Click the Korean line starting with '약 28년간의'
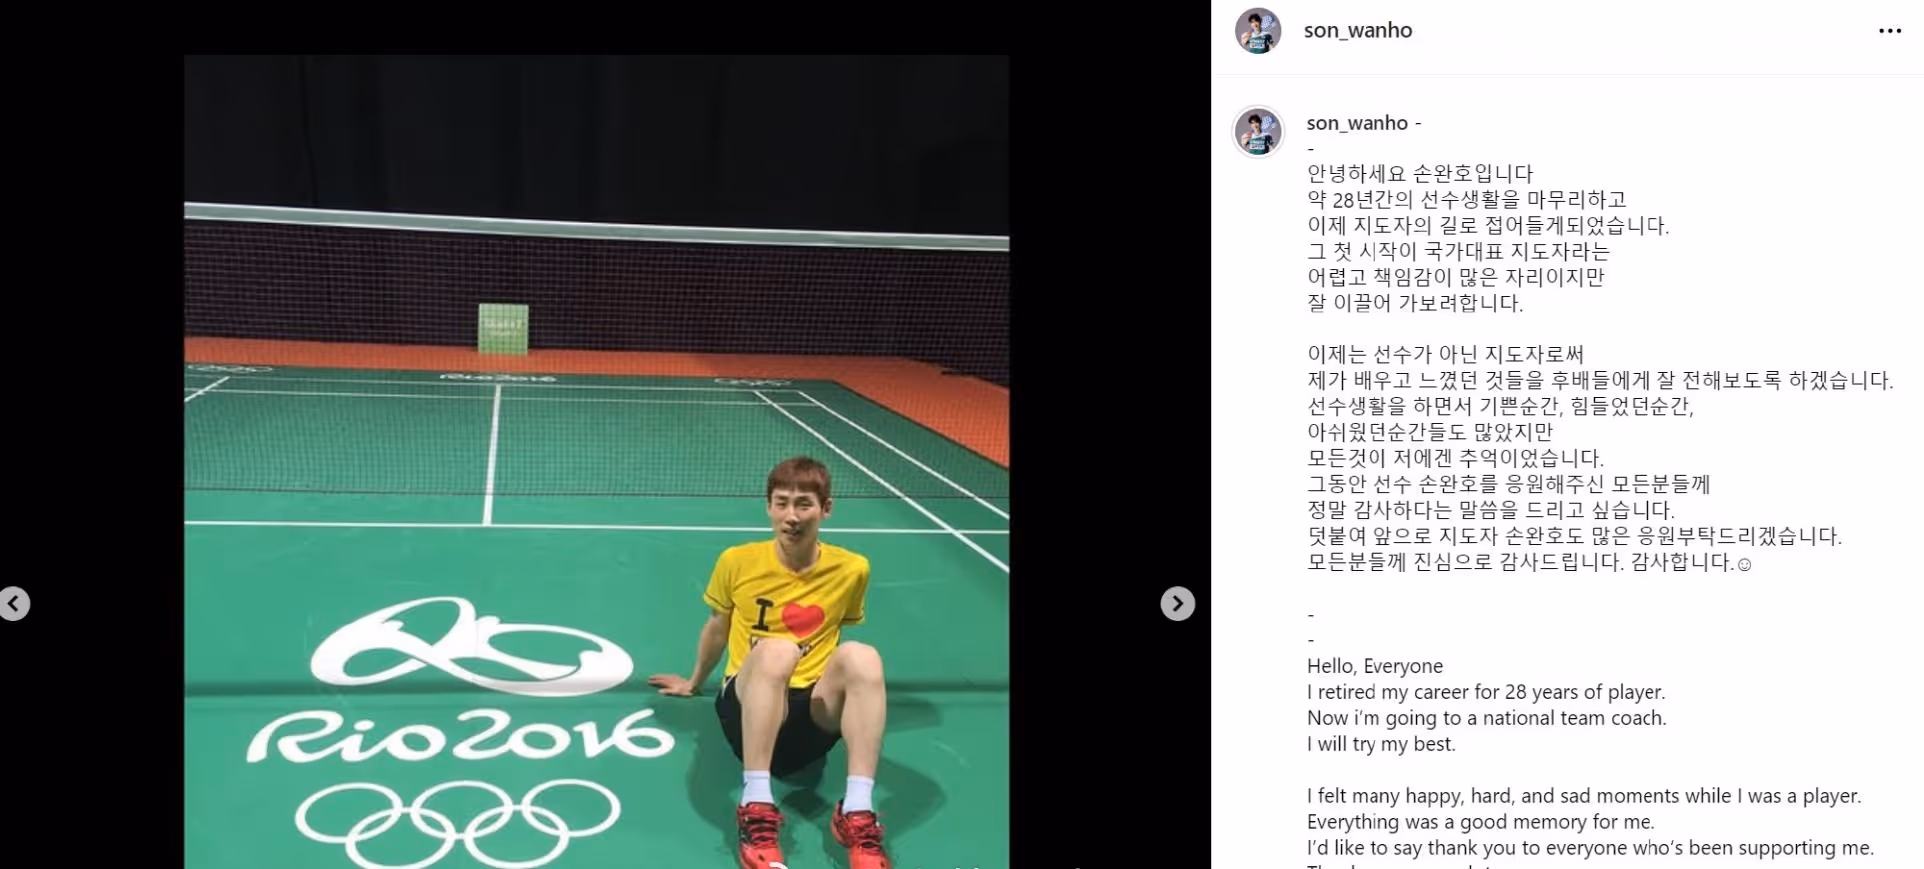1924x869 pixels. (1466, 200)
